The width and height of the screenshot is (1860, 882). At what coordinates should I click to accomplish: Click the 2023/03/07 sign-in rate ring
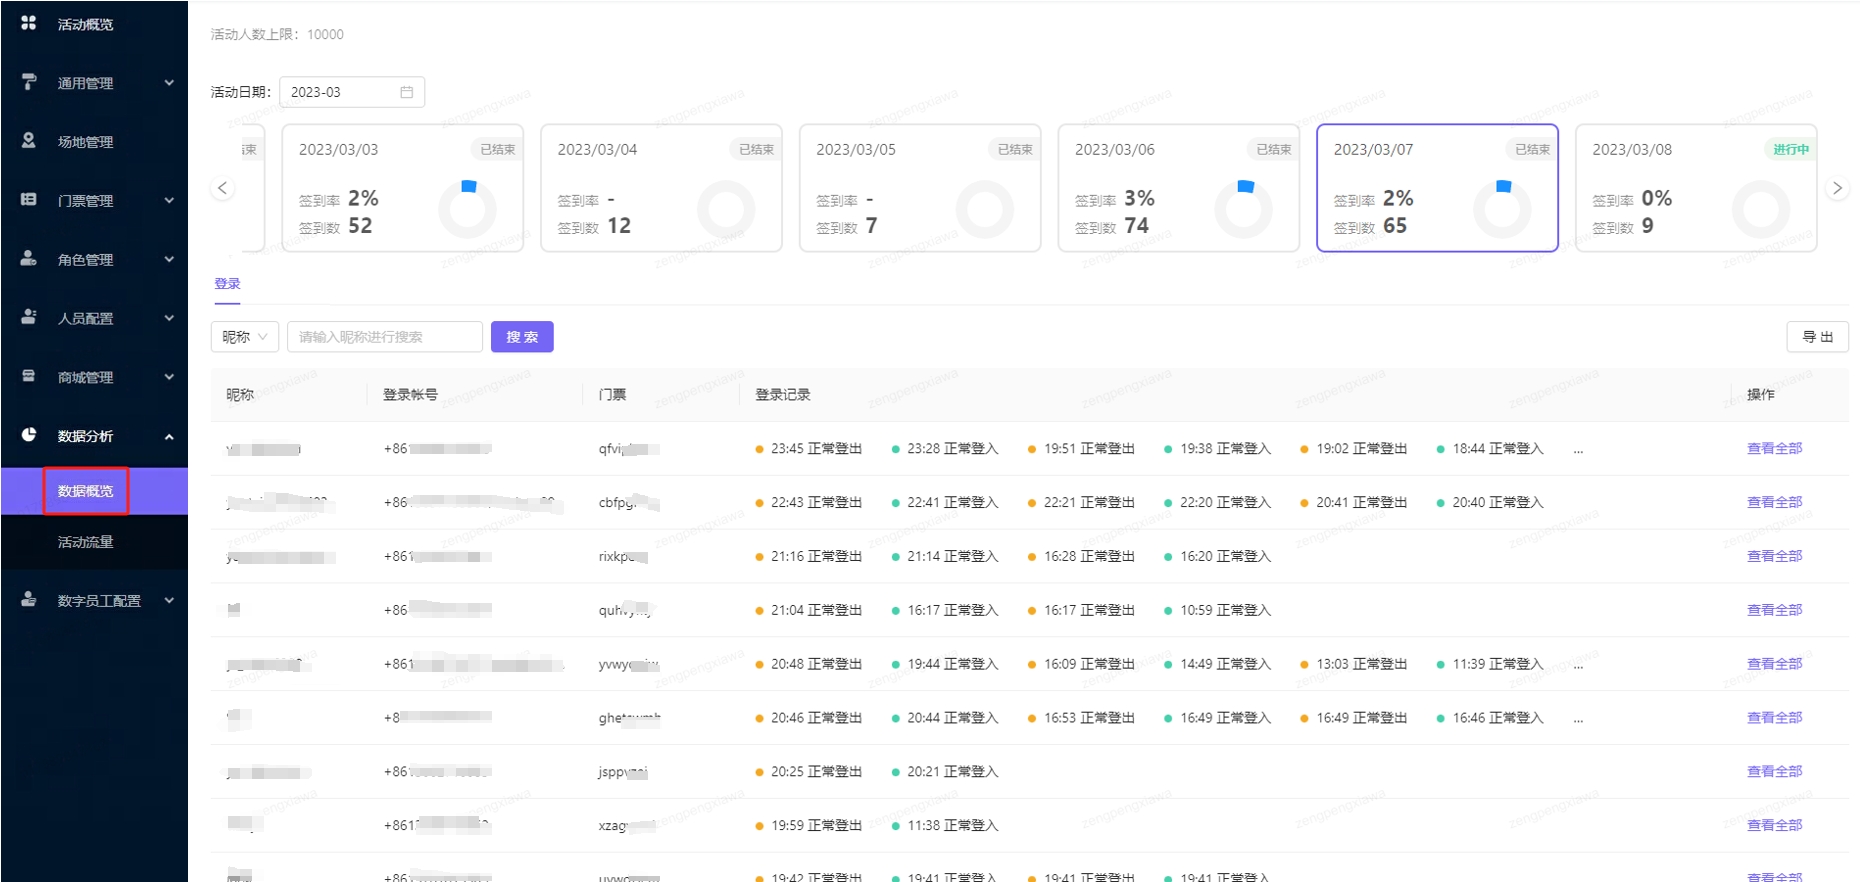coord(1502,209)
